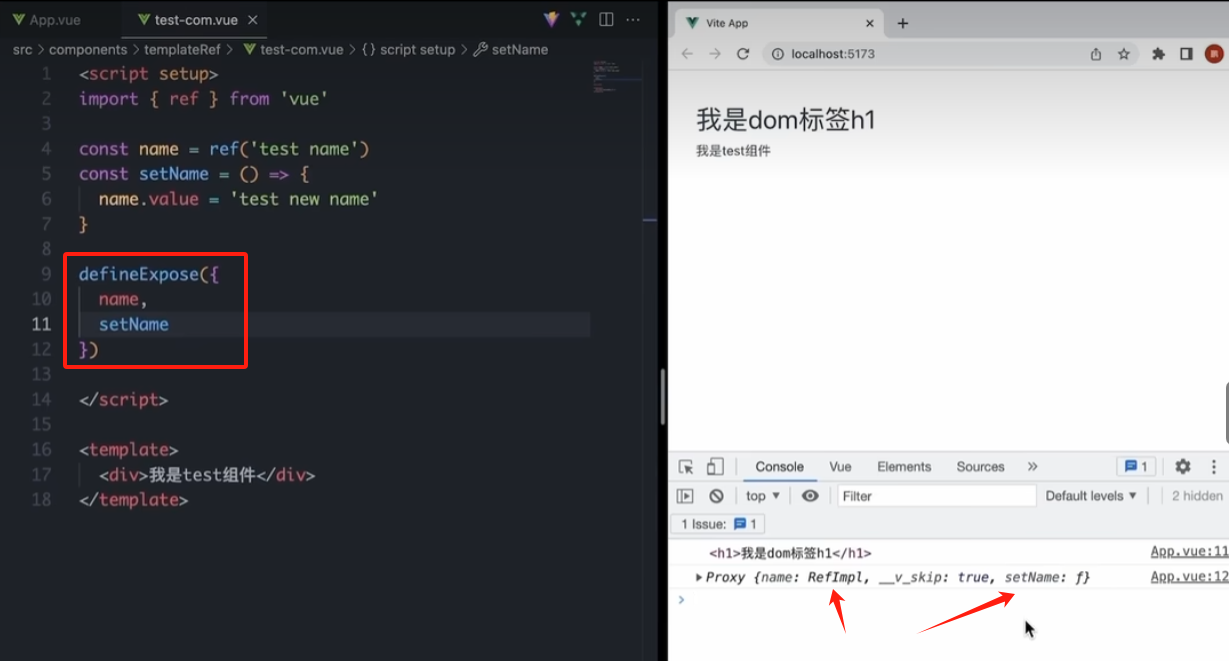Click the share icon in the address bar
The image size is (1229, 661).
1096,54
